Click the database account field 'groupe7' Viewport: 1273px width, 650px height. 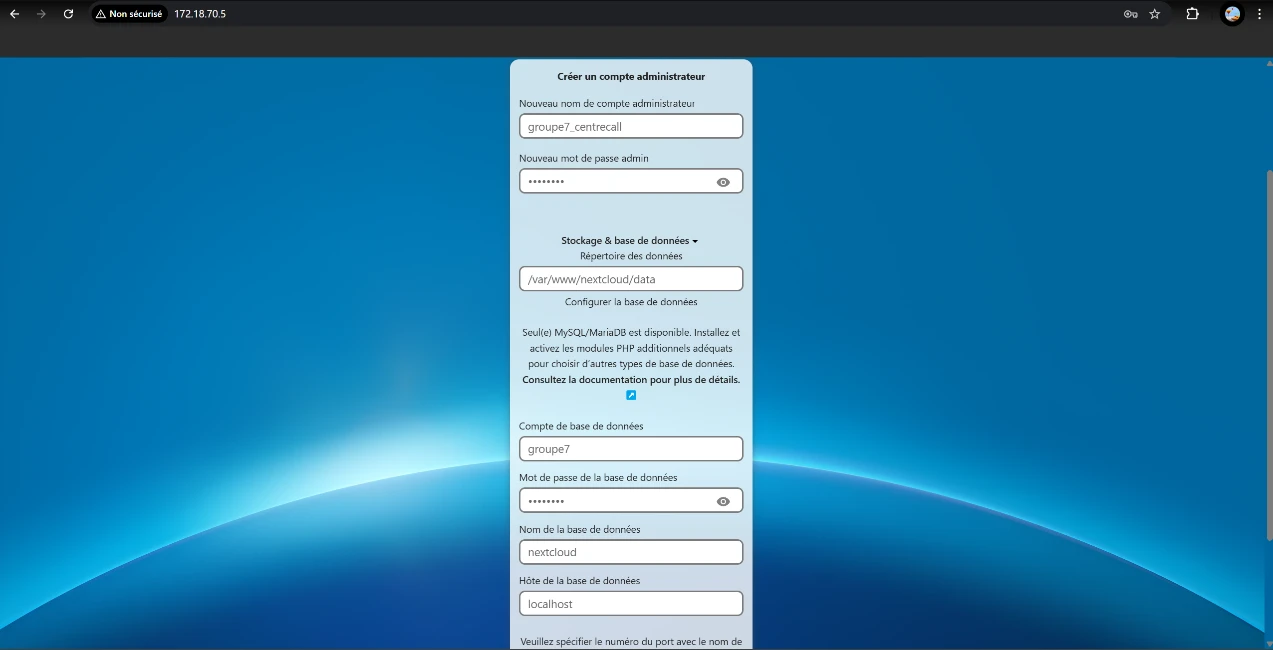pos(631,449)
